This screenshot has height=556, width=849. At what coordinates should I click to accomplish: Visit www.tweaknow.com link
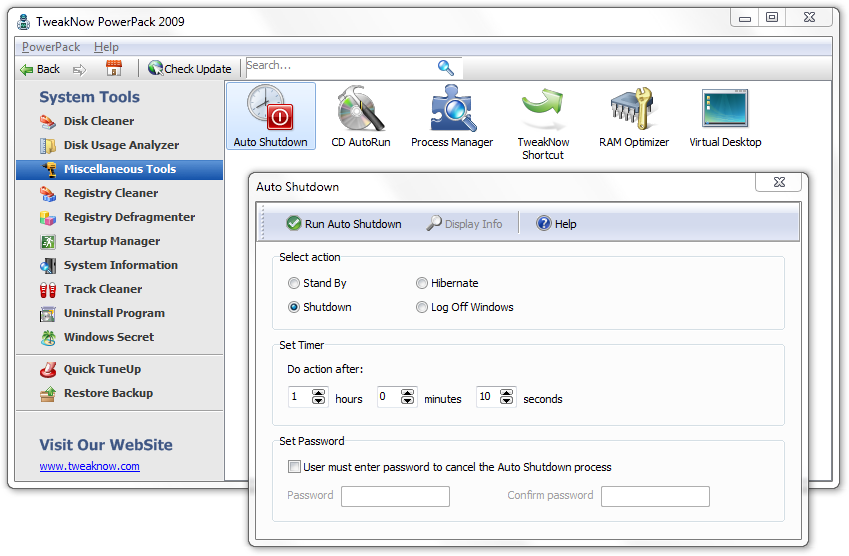click(90, 466)
